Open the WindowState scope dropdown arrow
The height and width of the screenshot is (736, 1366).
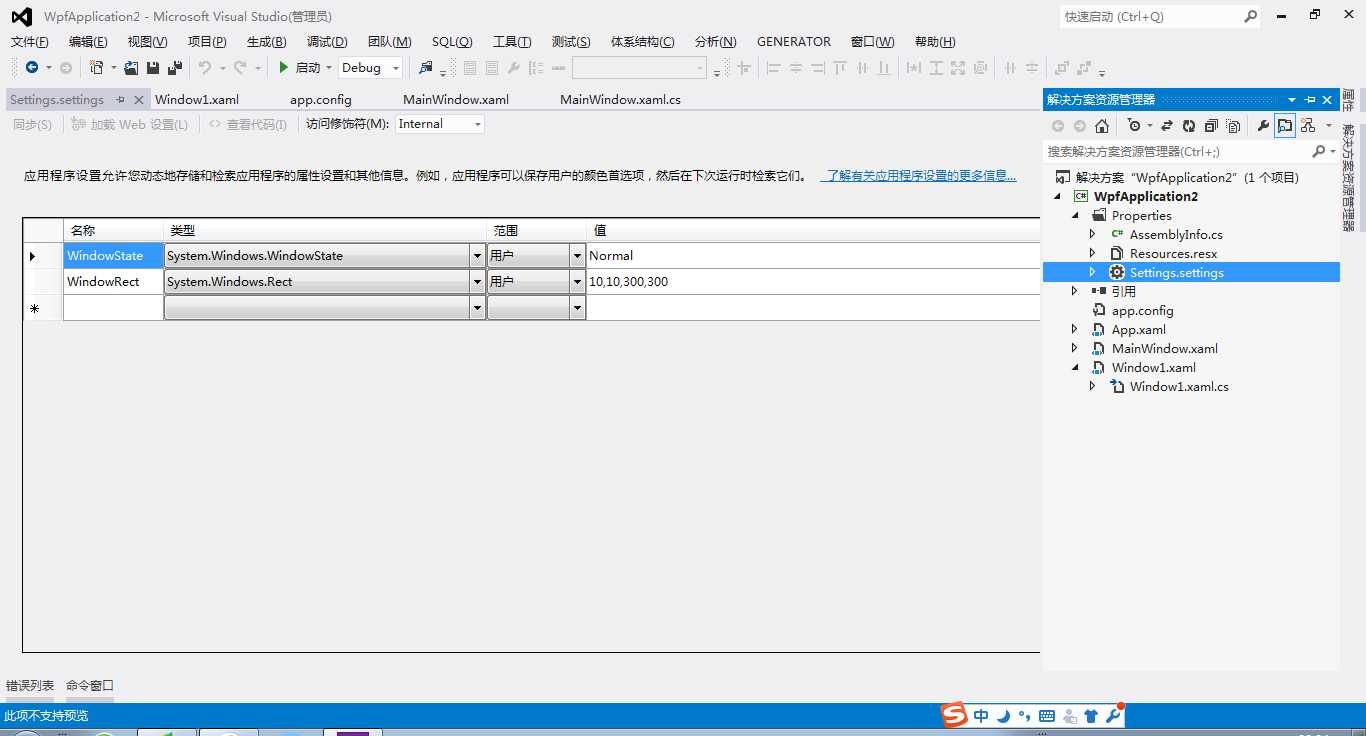pyautogui.click(x=577, y=256)
